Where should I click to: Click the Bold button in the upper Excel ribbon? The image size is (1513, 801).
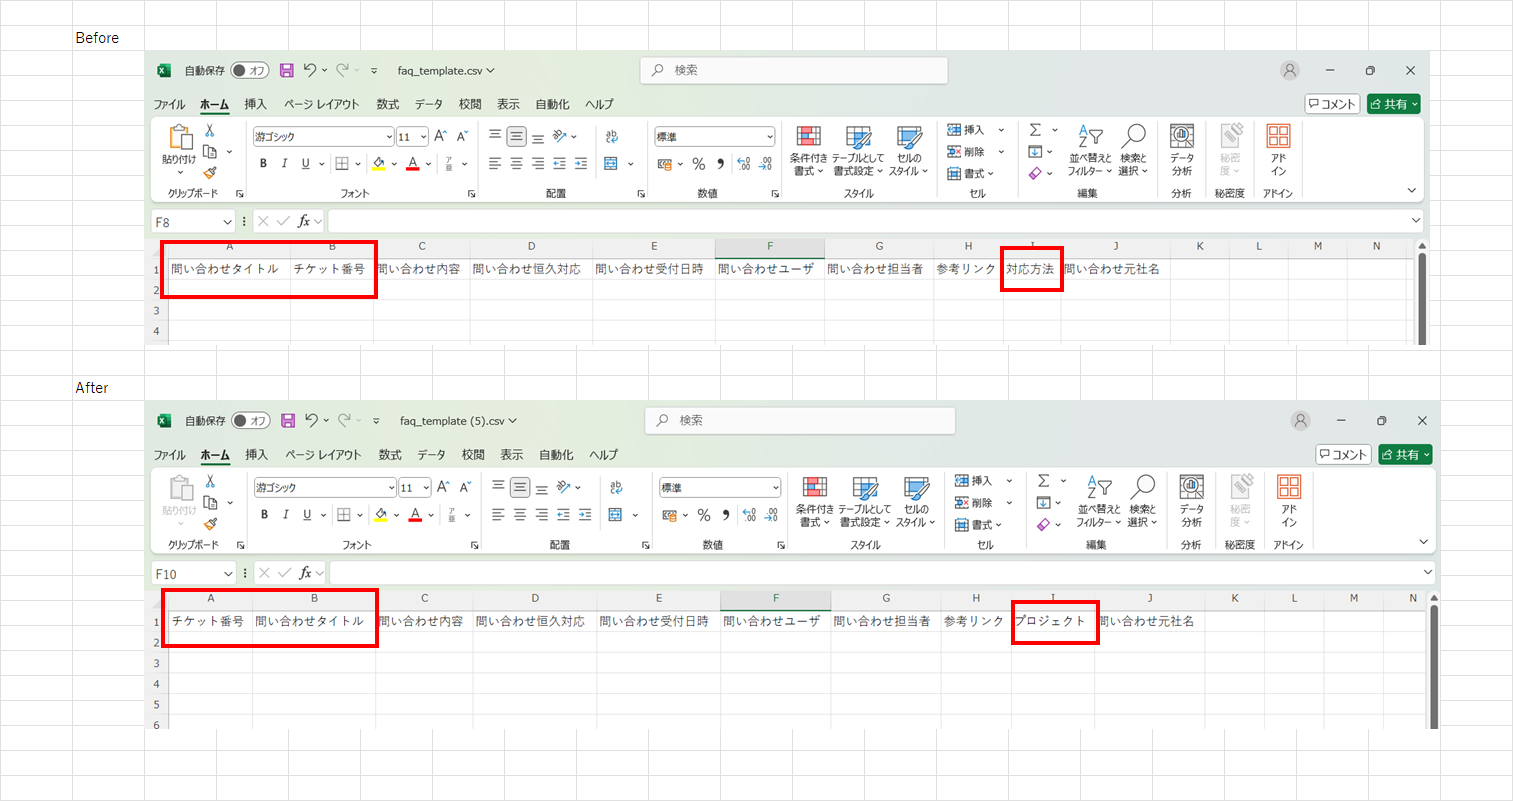[263, 164]
